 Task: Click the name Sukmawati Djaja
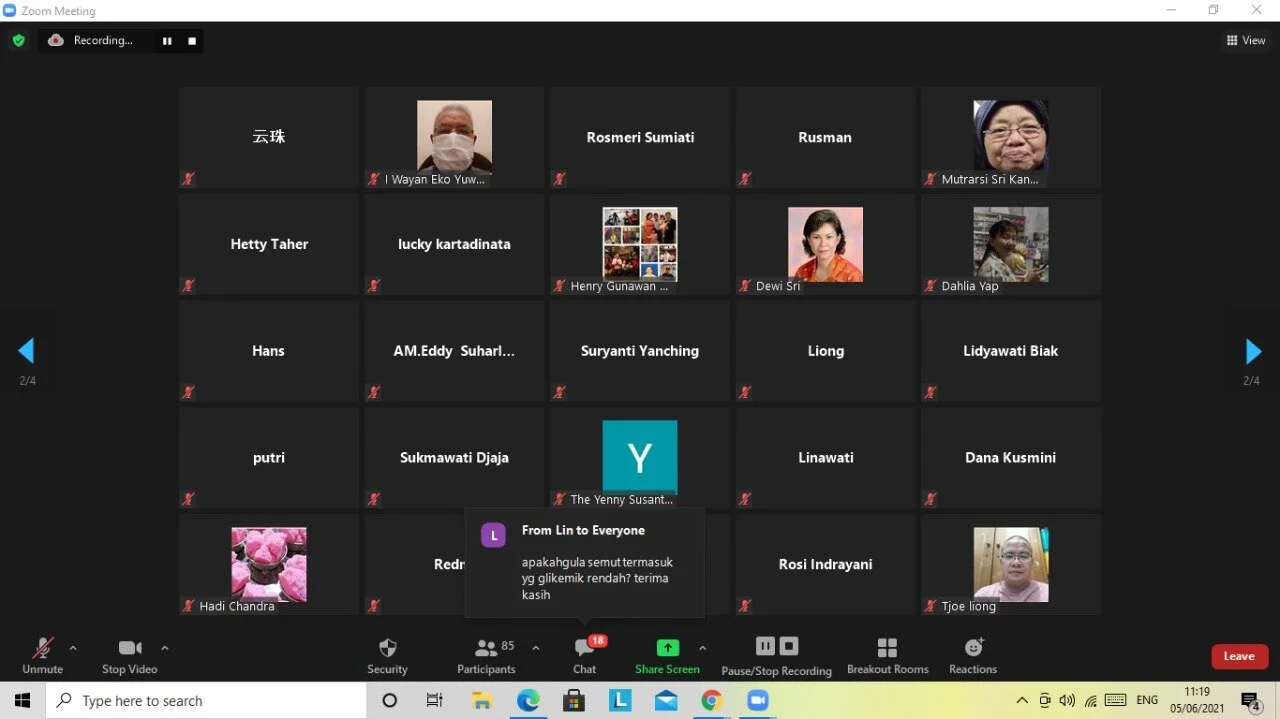454,458
